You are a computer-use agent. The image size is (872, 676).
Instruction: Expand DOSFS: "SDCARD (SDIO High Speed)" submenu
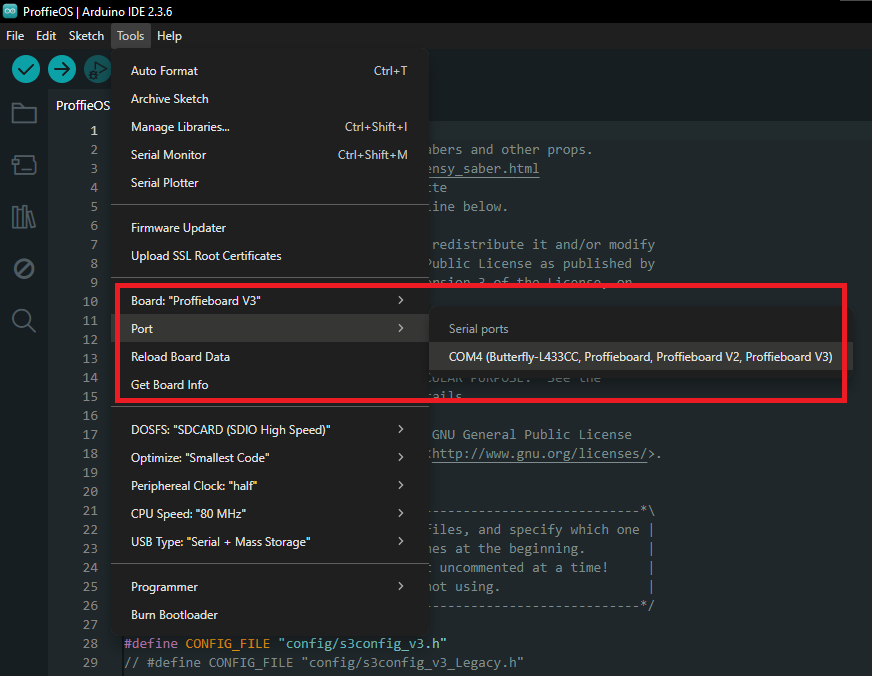point(270,430)
